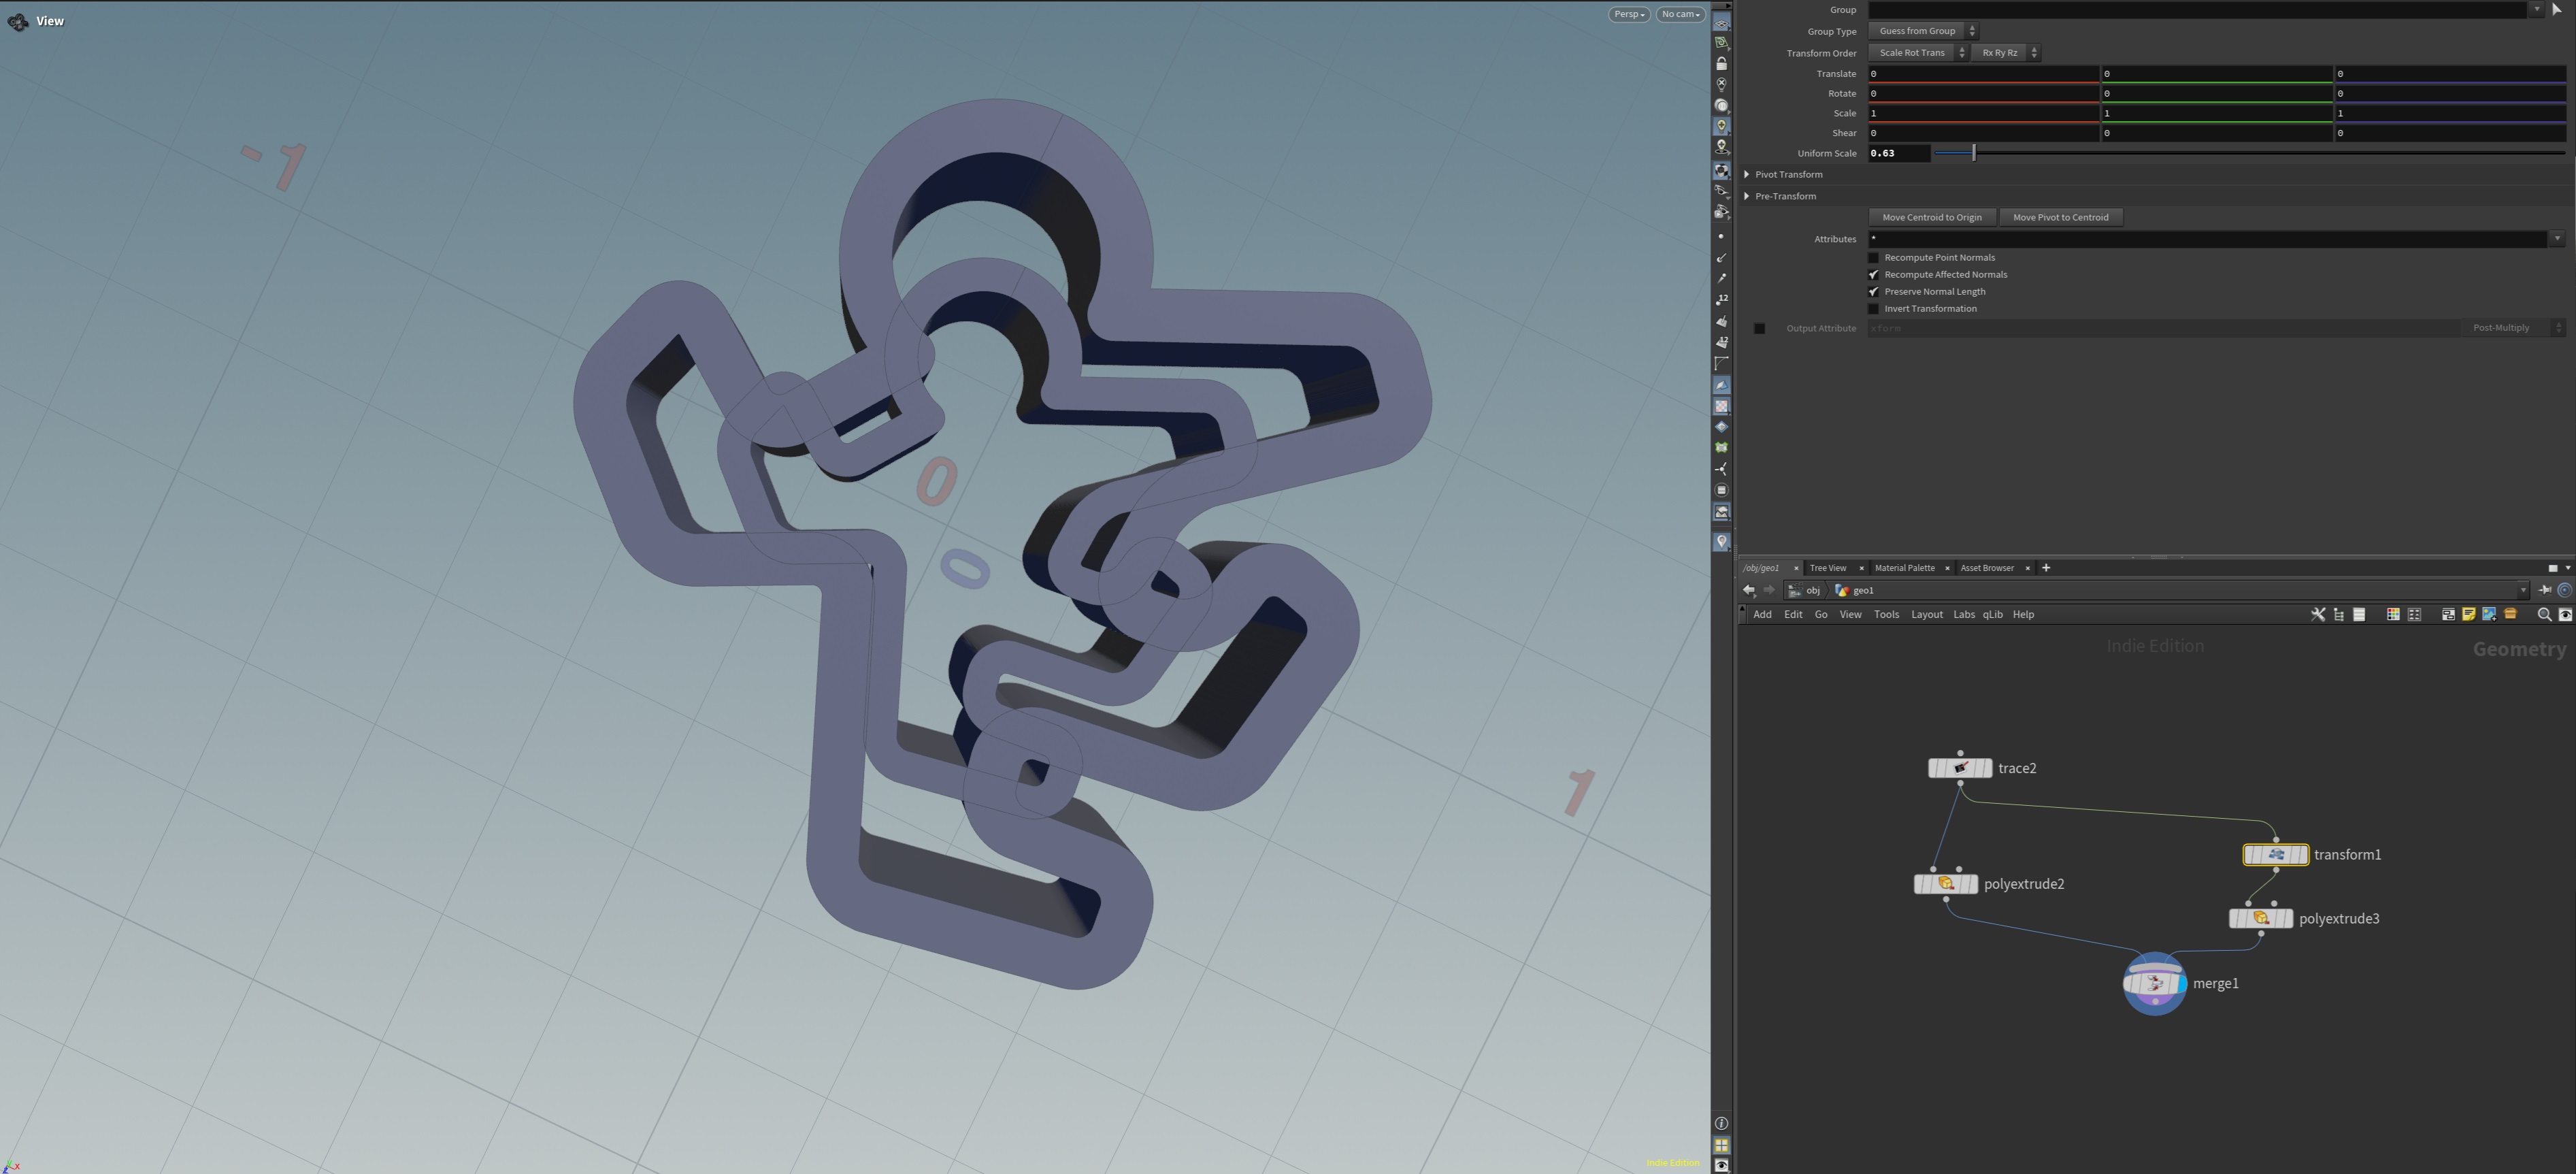Open the Labs menu
2576x1174 pixels.
1963,614
